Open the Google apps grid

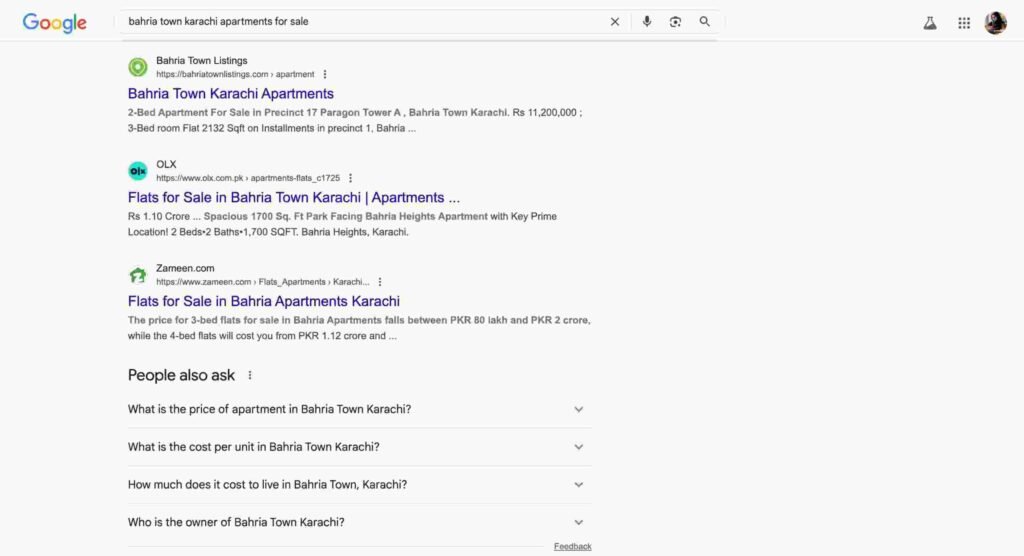(964, 23)
